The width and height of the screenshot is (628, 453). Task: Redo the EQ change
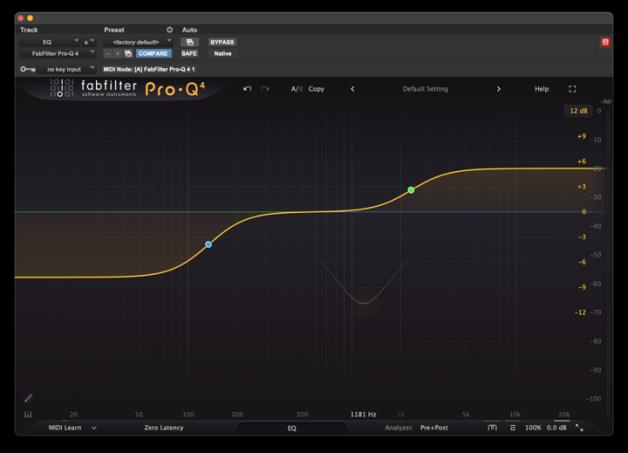pos(265,89)
